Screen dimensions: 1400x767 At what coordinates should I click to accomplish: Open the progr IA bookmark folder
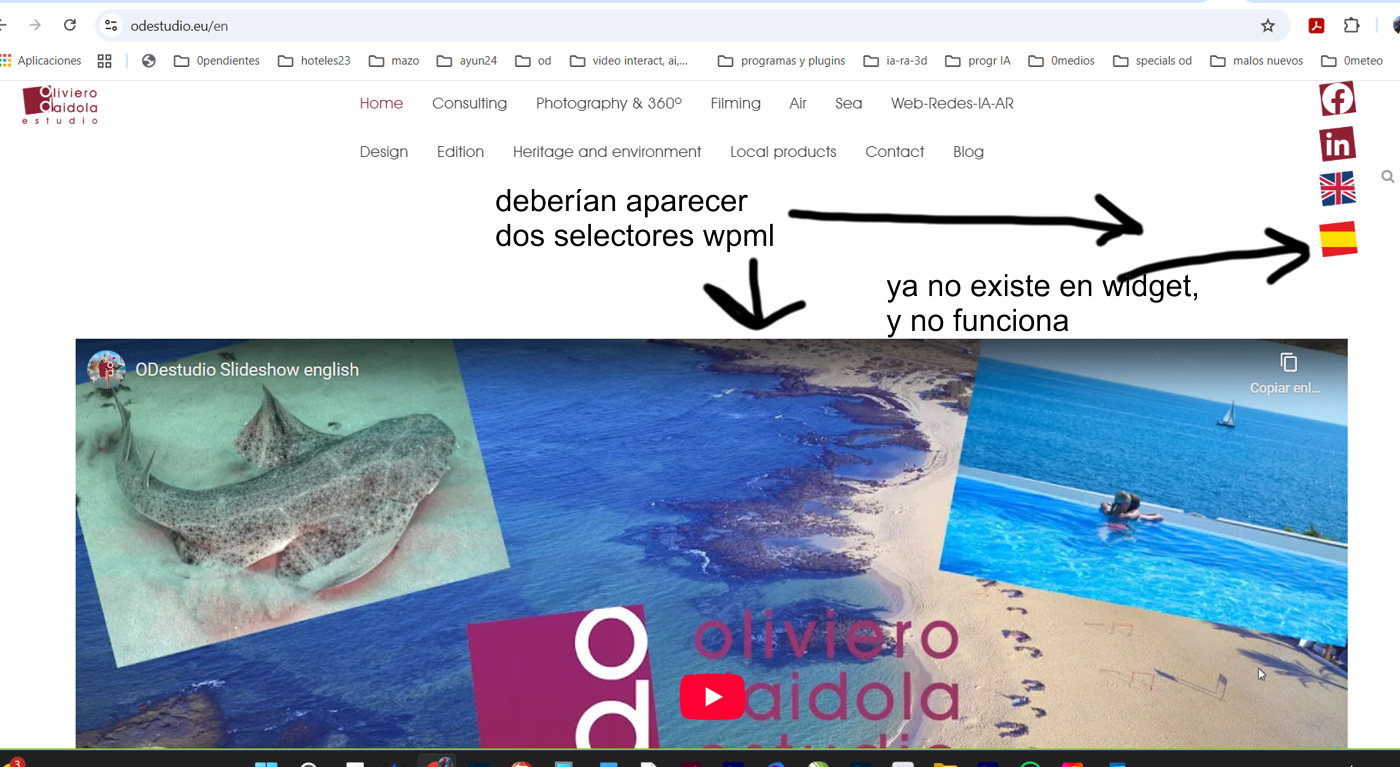tap(978, 61)
